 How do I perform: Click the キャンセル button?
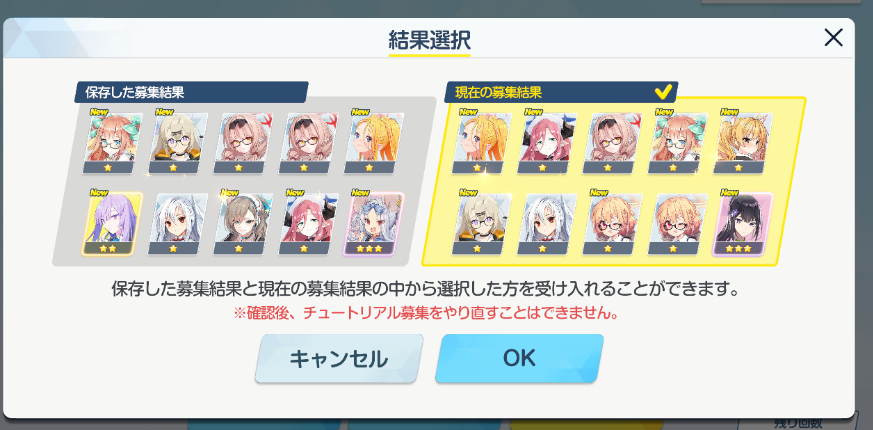tap(339, 358)
